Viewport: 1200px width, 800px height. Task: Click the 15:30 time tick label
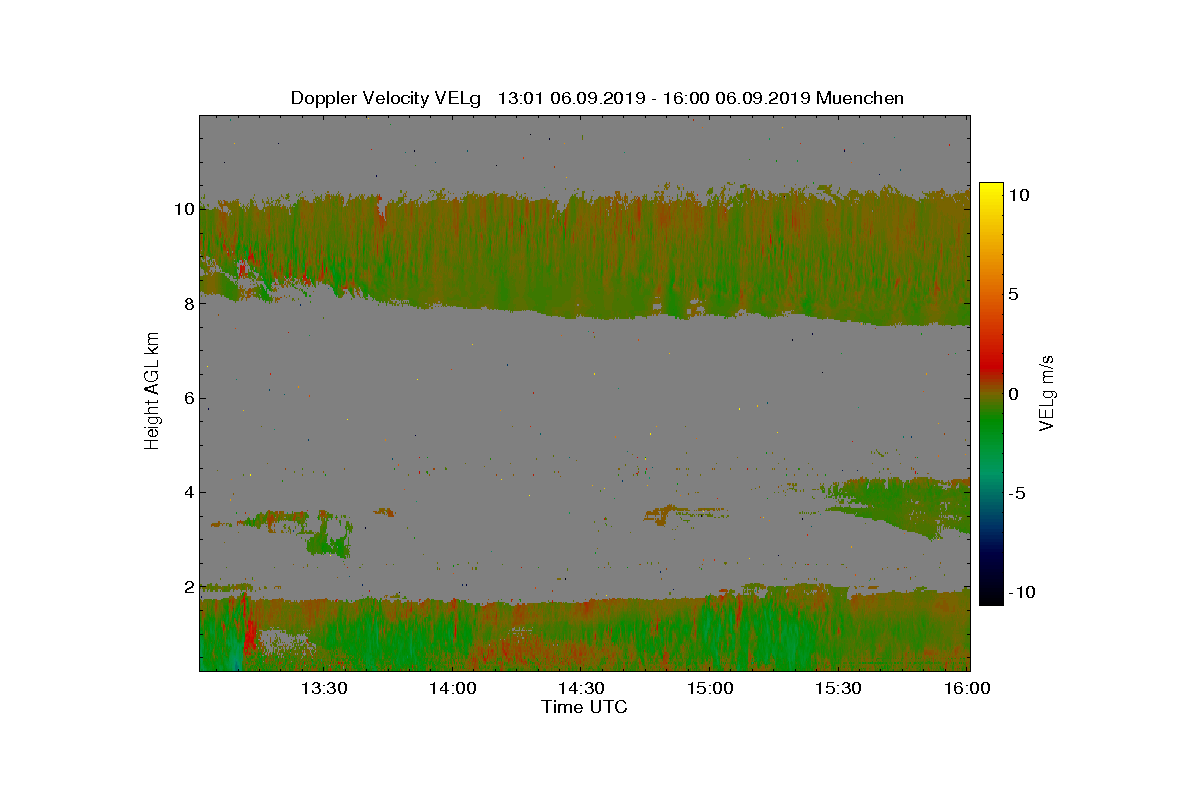click(x=838, y=688)
